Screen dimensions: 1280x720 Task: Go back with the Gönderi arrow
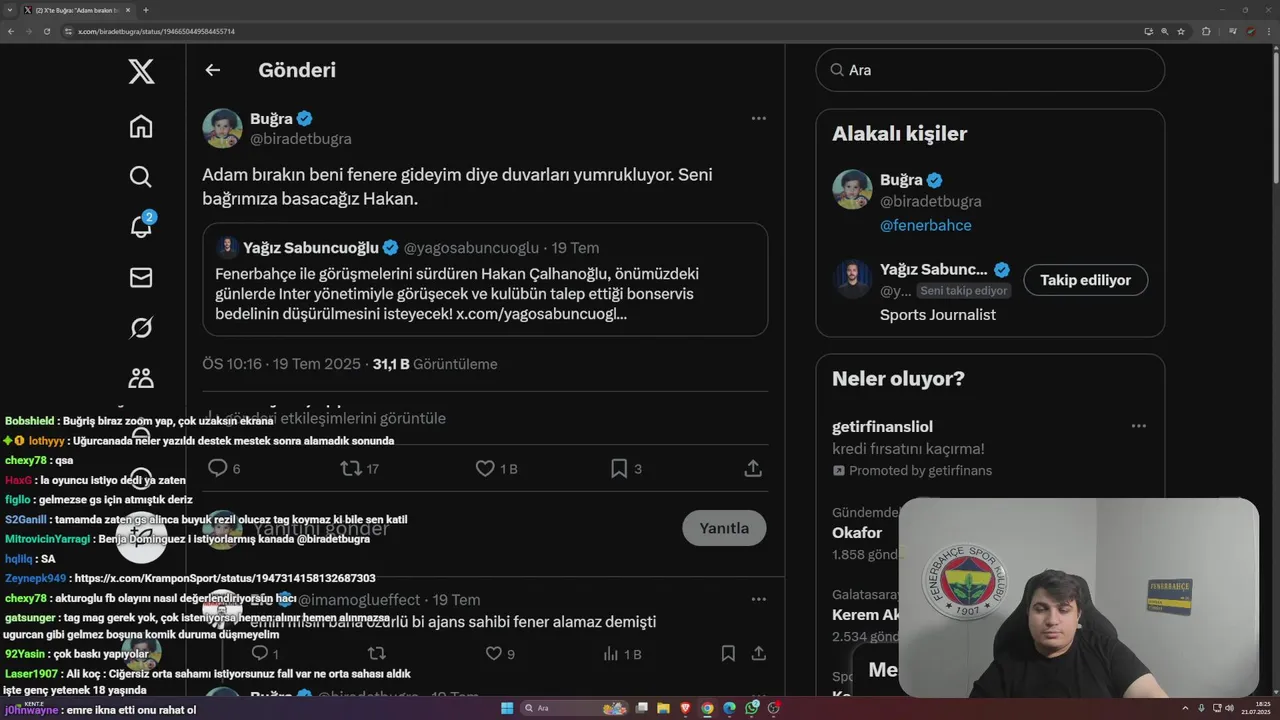pyautogui.click(x=212, y=70)
